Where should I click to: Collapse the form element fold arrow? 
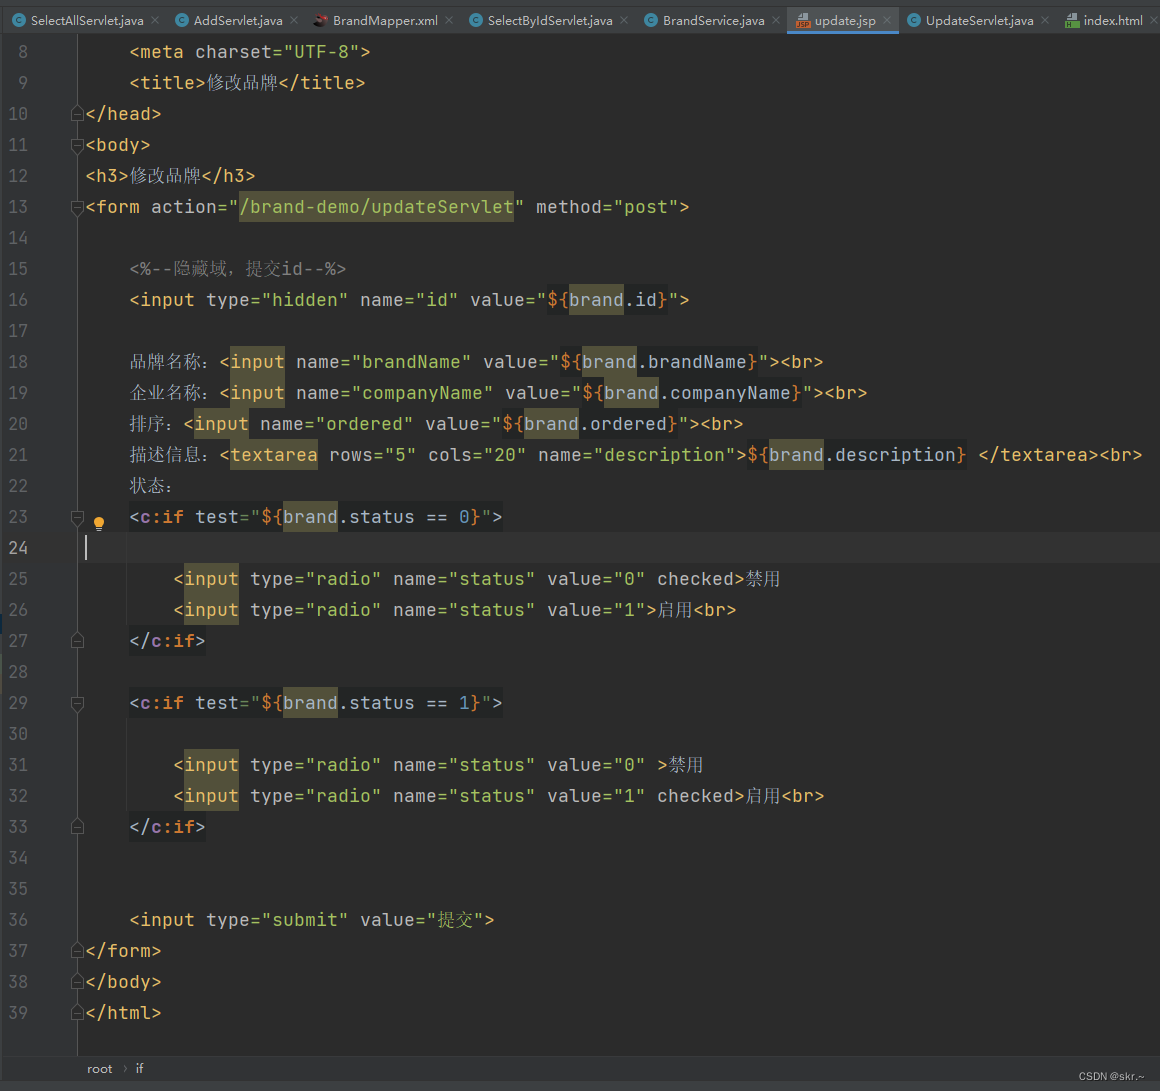pos(77,207)
